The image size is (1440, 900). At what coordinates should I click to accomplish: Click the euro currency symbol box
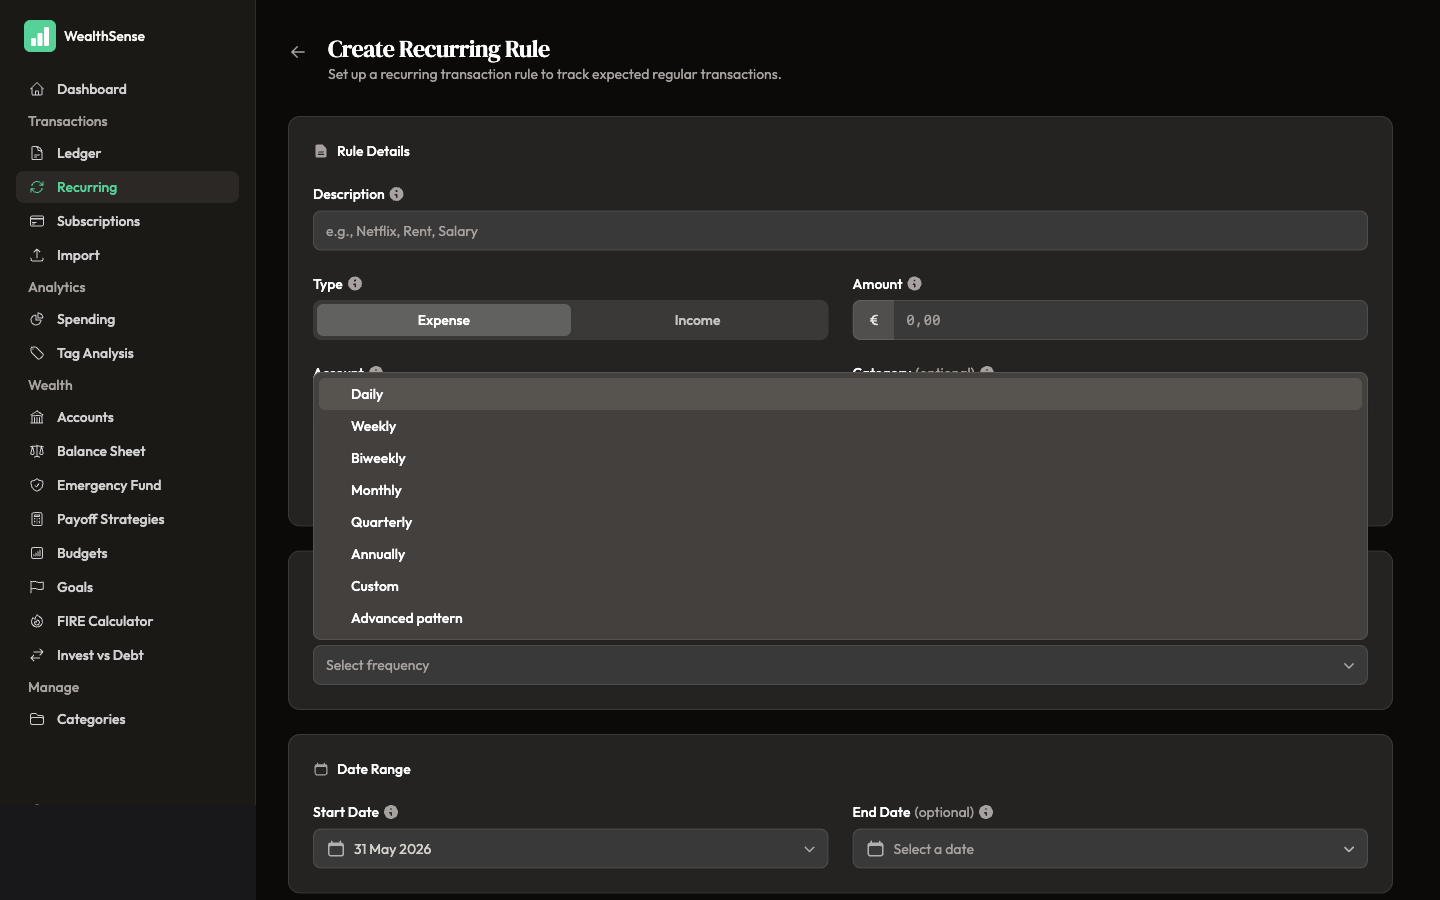[x=874, y=320]
